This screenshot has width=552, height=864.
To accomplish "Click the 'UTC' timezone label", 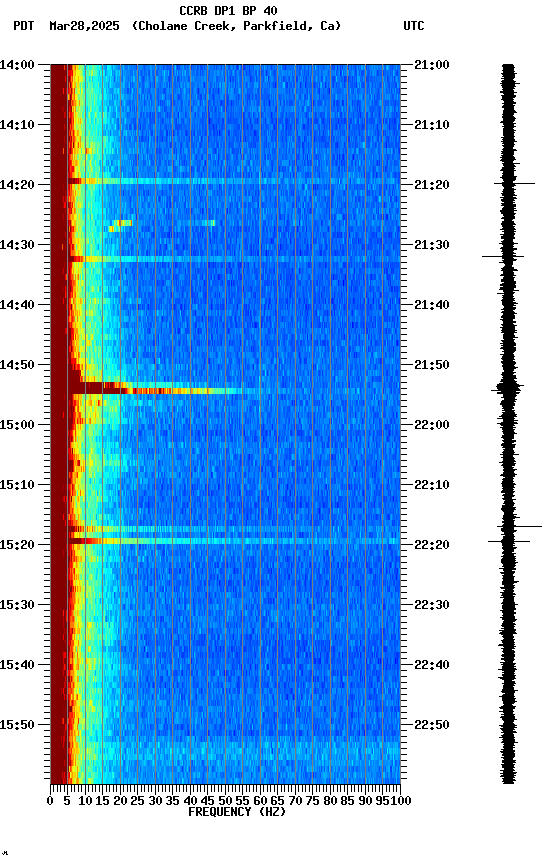I will tap(414, 26).
